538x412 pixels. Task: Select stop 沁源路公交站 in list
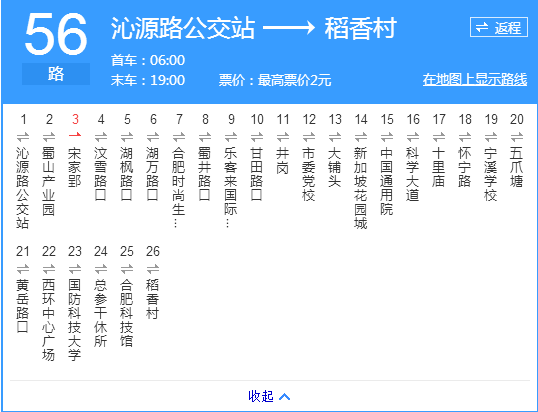23,188
